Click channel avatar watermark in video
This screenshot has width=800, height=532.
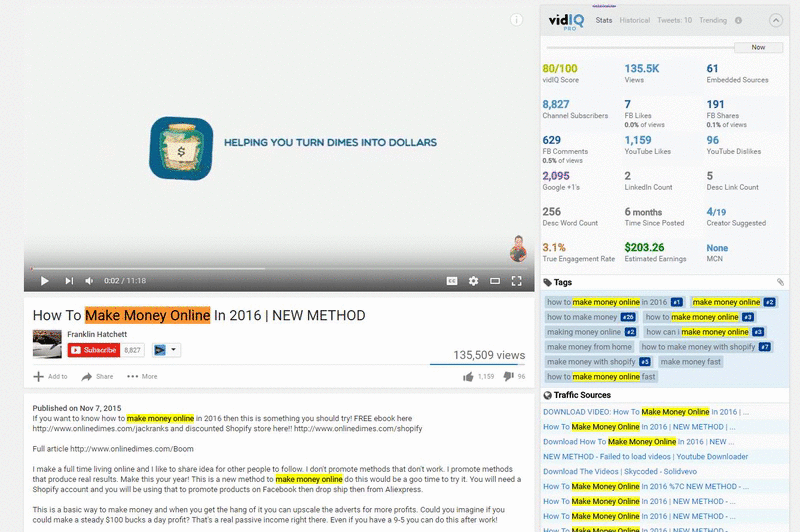click(x=518, y=249)
